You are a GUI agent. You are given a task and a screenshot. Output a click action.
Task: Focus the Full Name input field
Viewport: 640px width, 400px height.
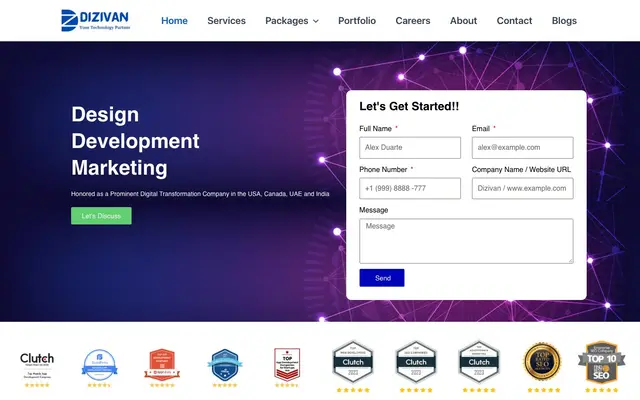click(x=410, y=147)
